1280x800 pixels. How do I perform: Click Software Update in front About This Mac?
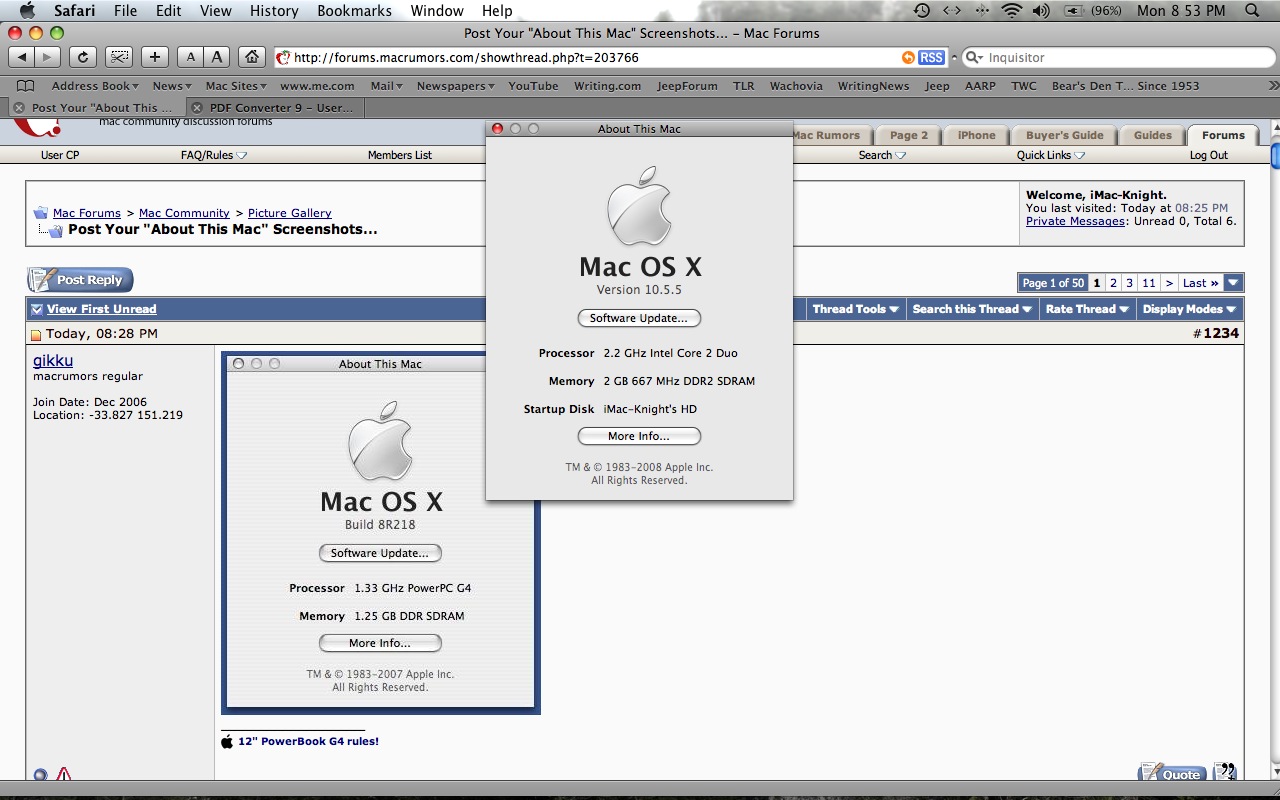(639, 318)
